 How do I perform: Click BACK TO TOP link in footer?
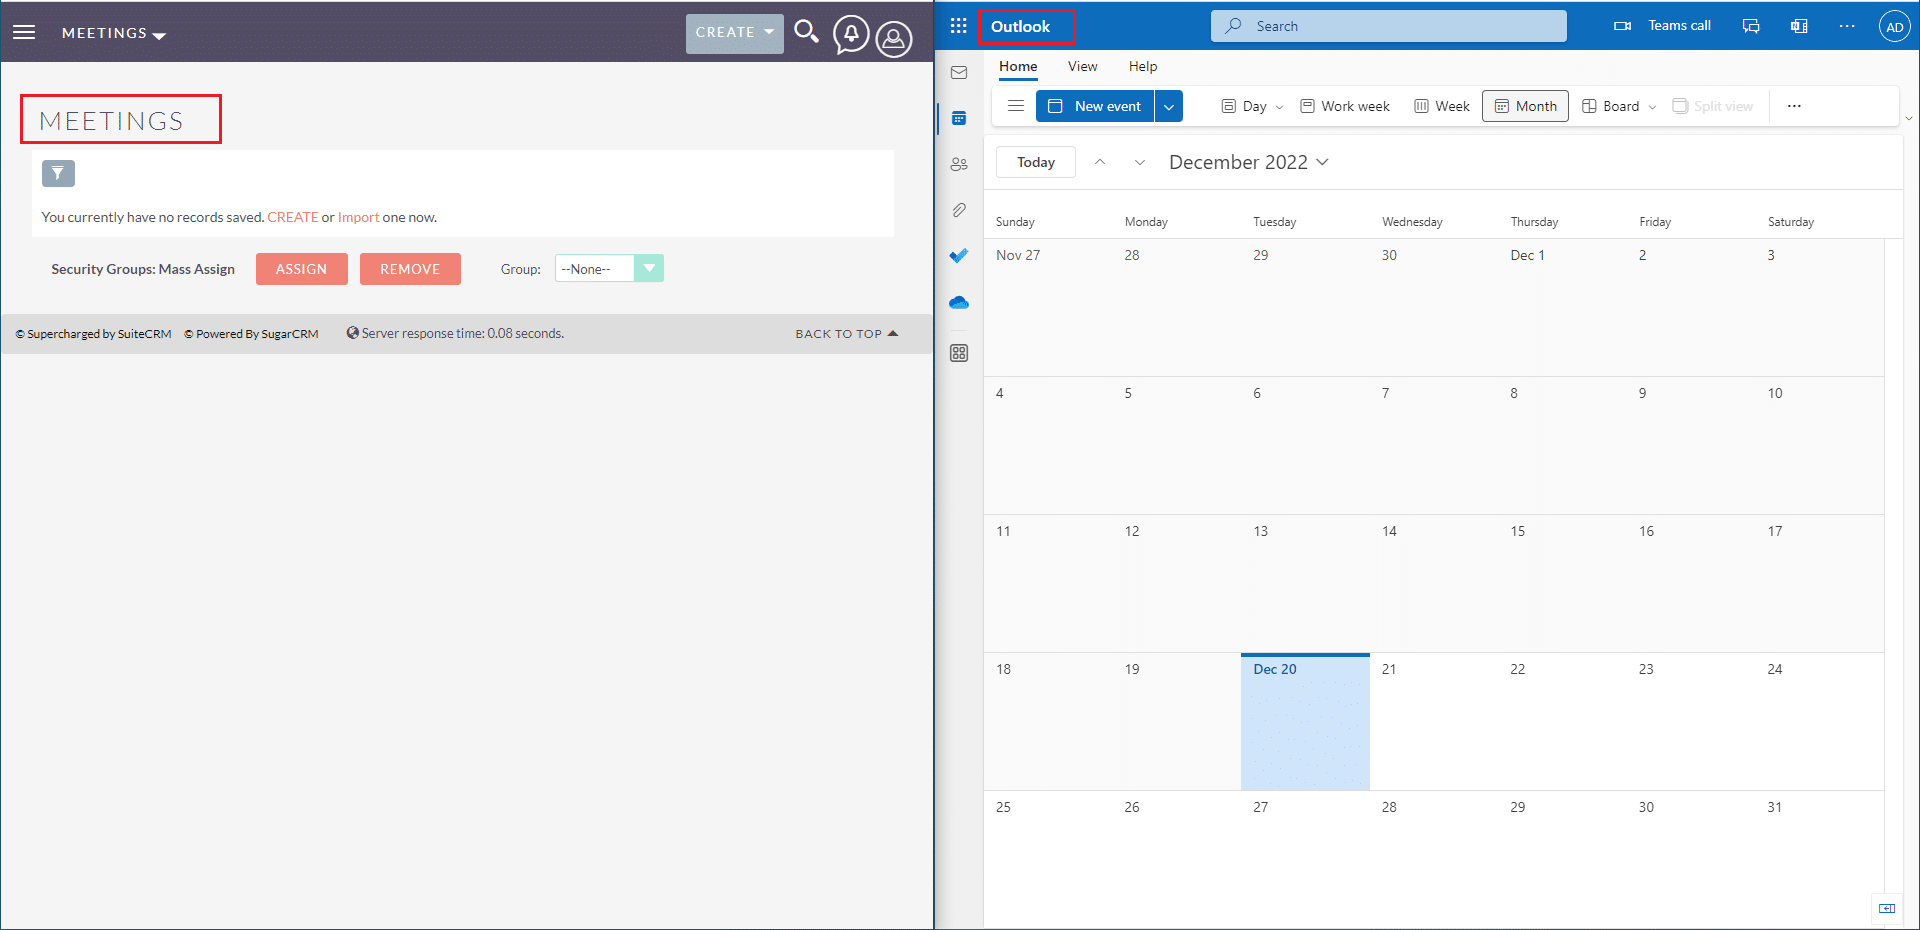(x=847, y=334)
